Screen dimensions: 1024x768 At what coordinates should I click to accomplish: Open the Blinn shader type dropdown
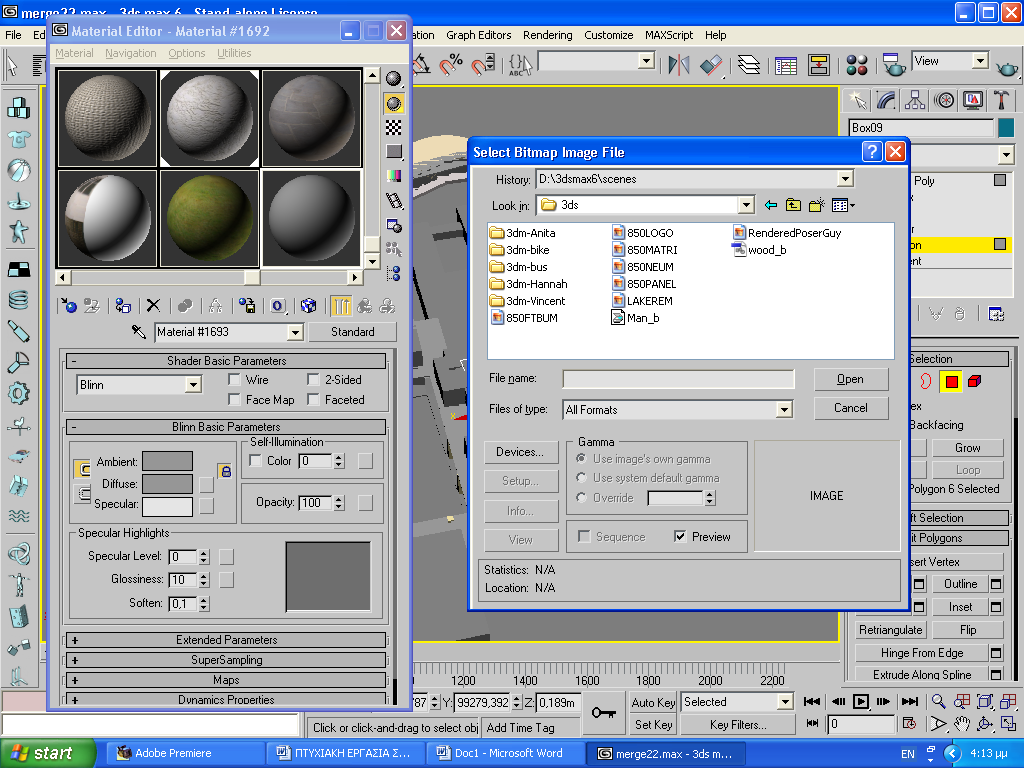click(x=193, y=385)
